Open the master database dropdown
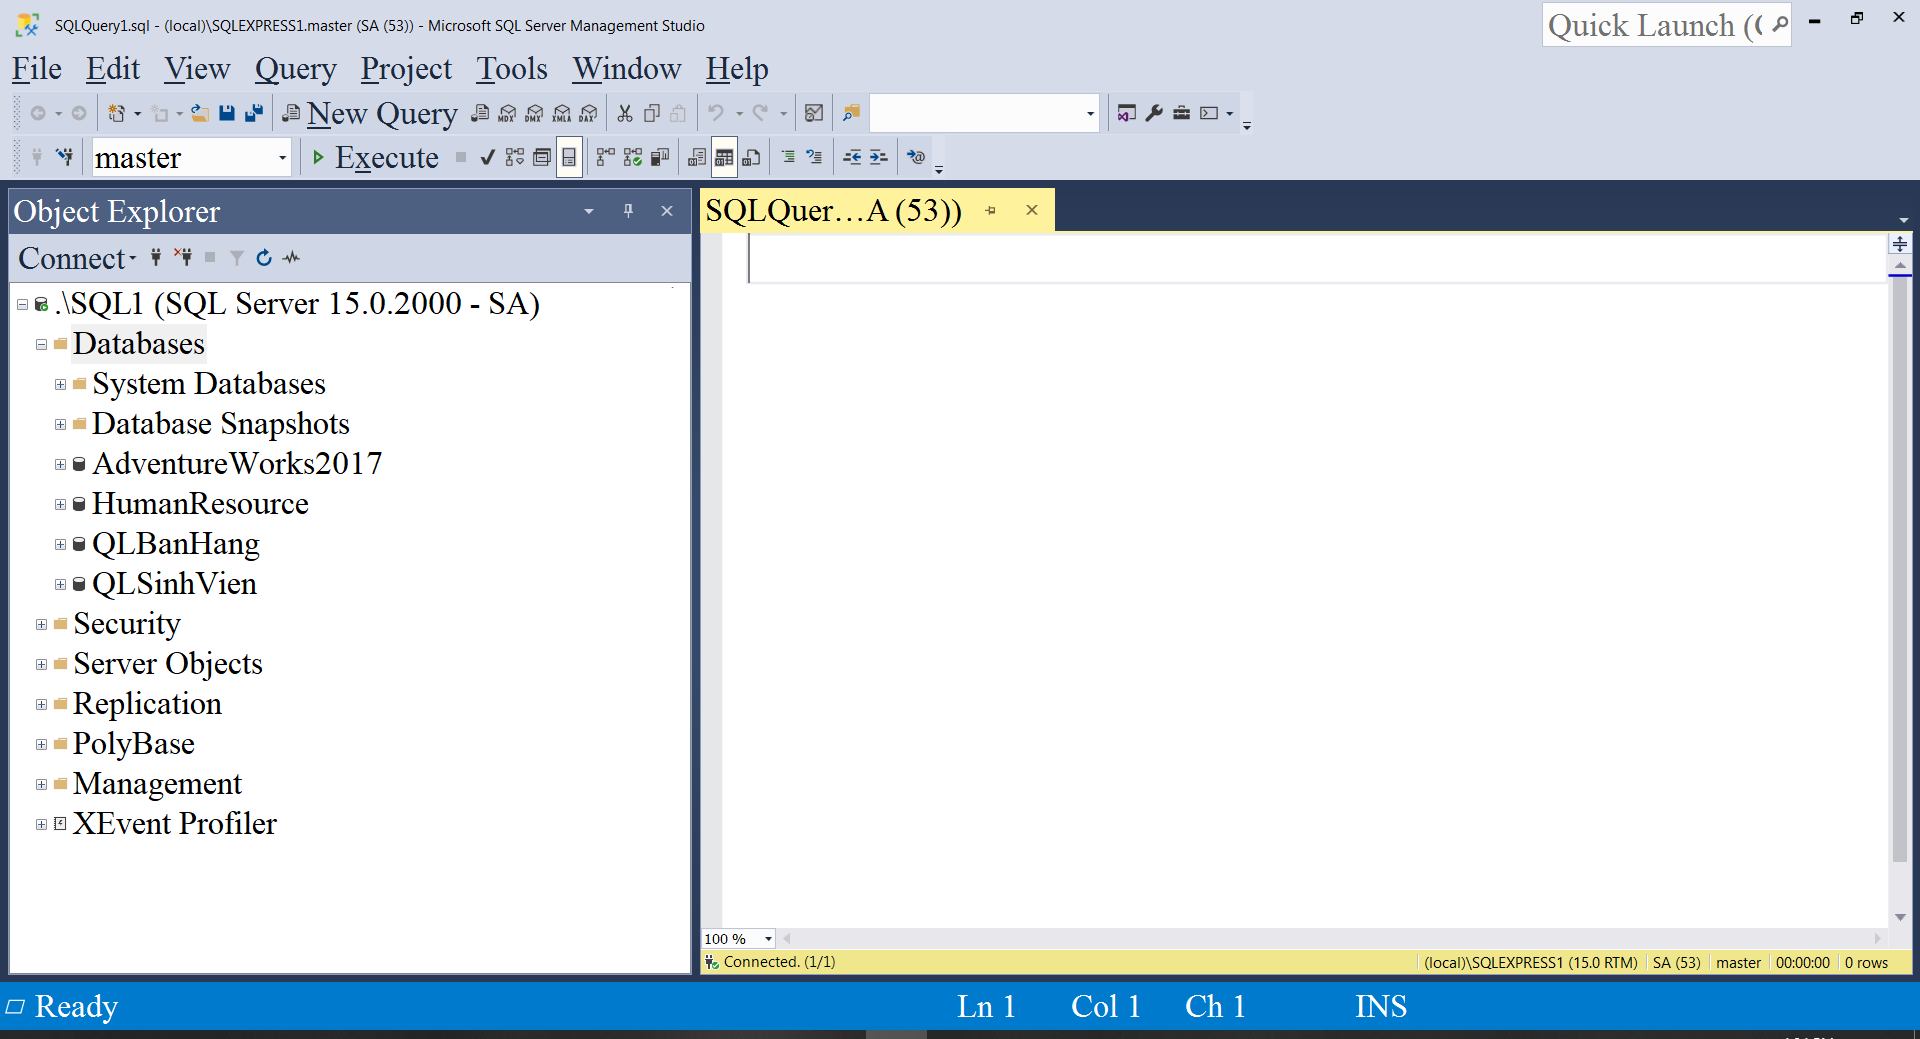This screenshot has height=1039, width=1920. tap(281, 157)
